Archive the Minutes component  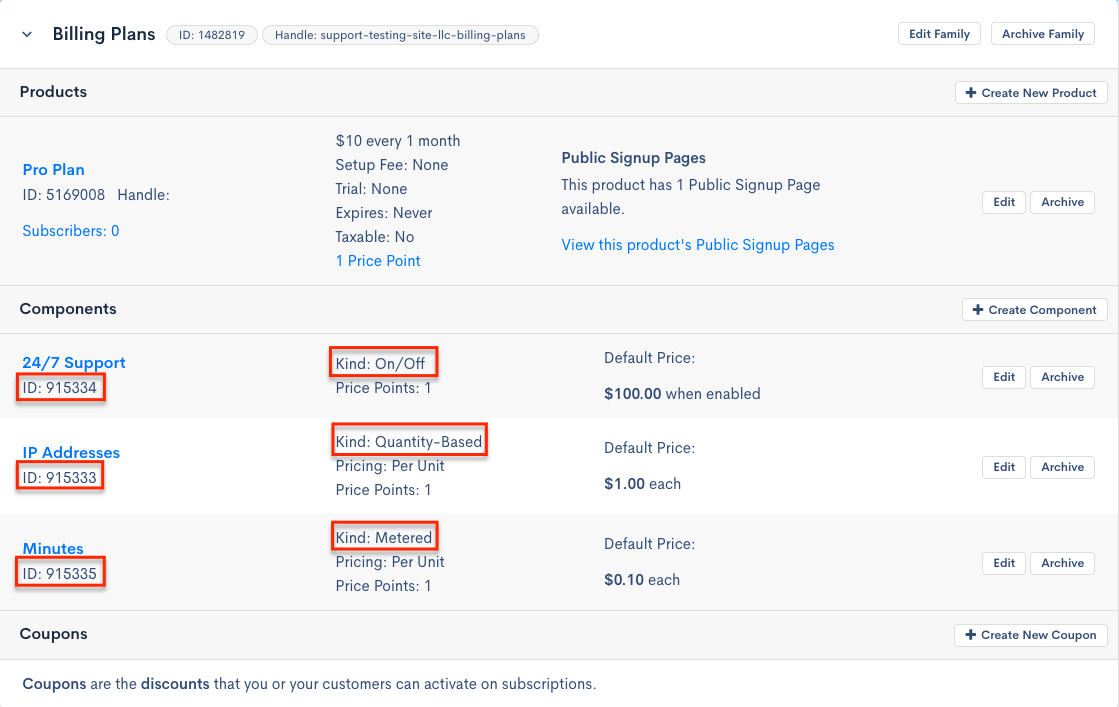coord(1062,563)
